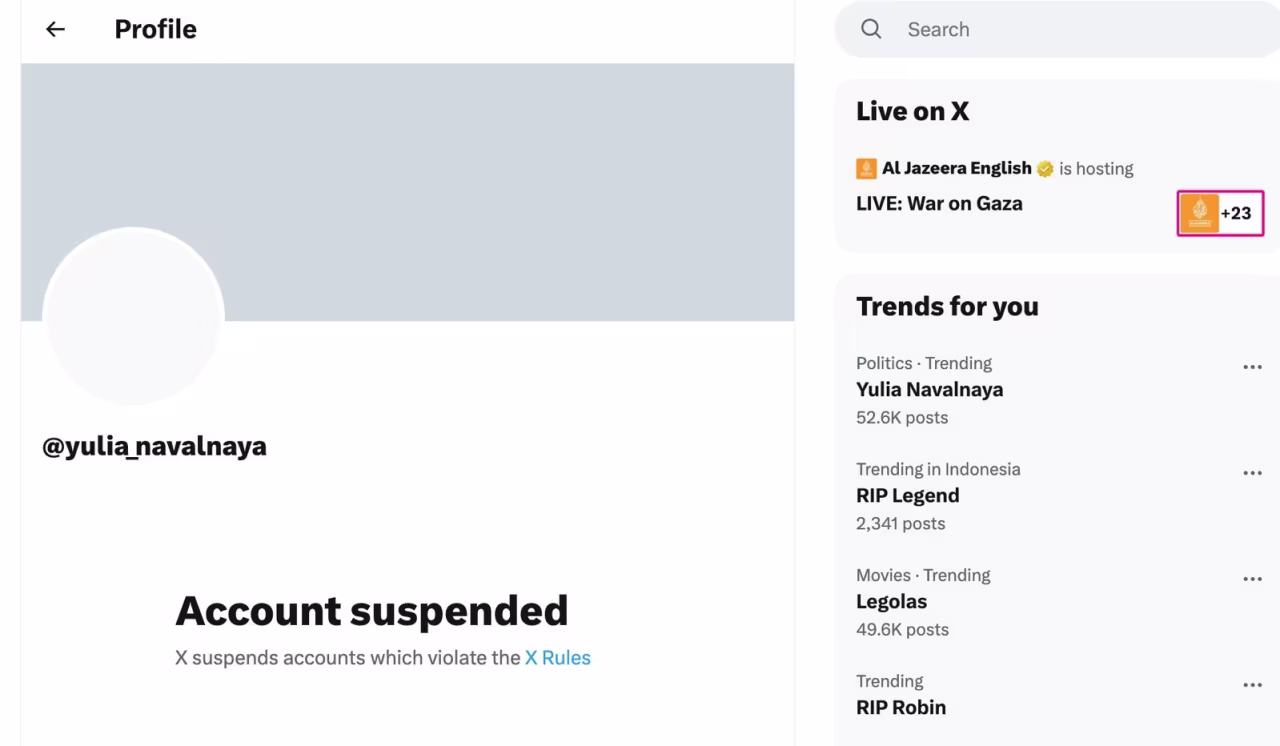1280x746 pixels.
Task: Follow the X Rules link
Action: (x=557, y=658)
